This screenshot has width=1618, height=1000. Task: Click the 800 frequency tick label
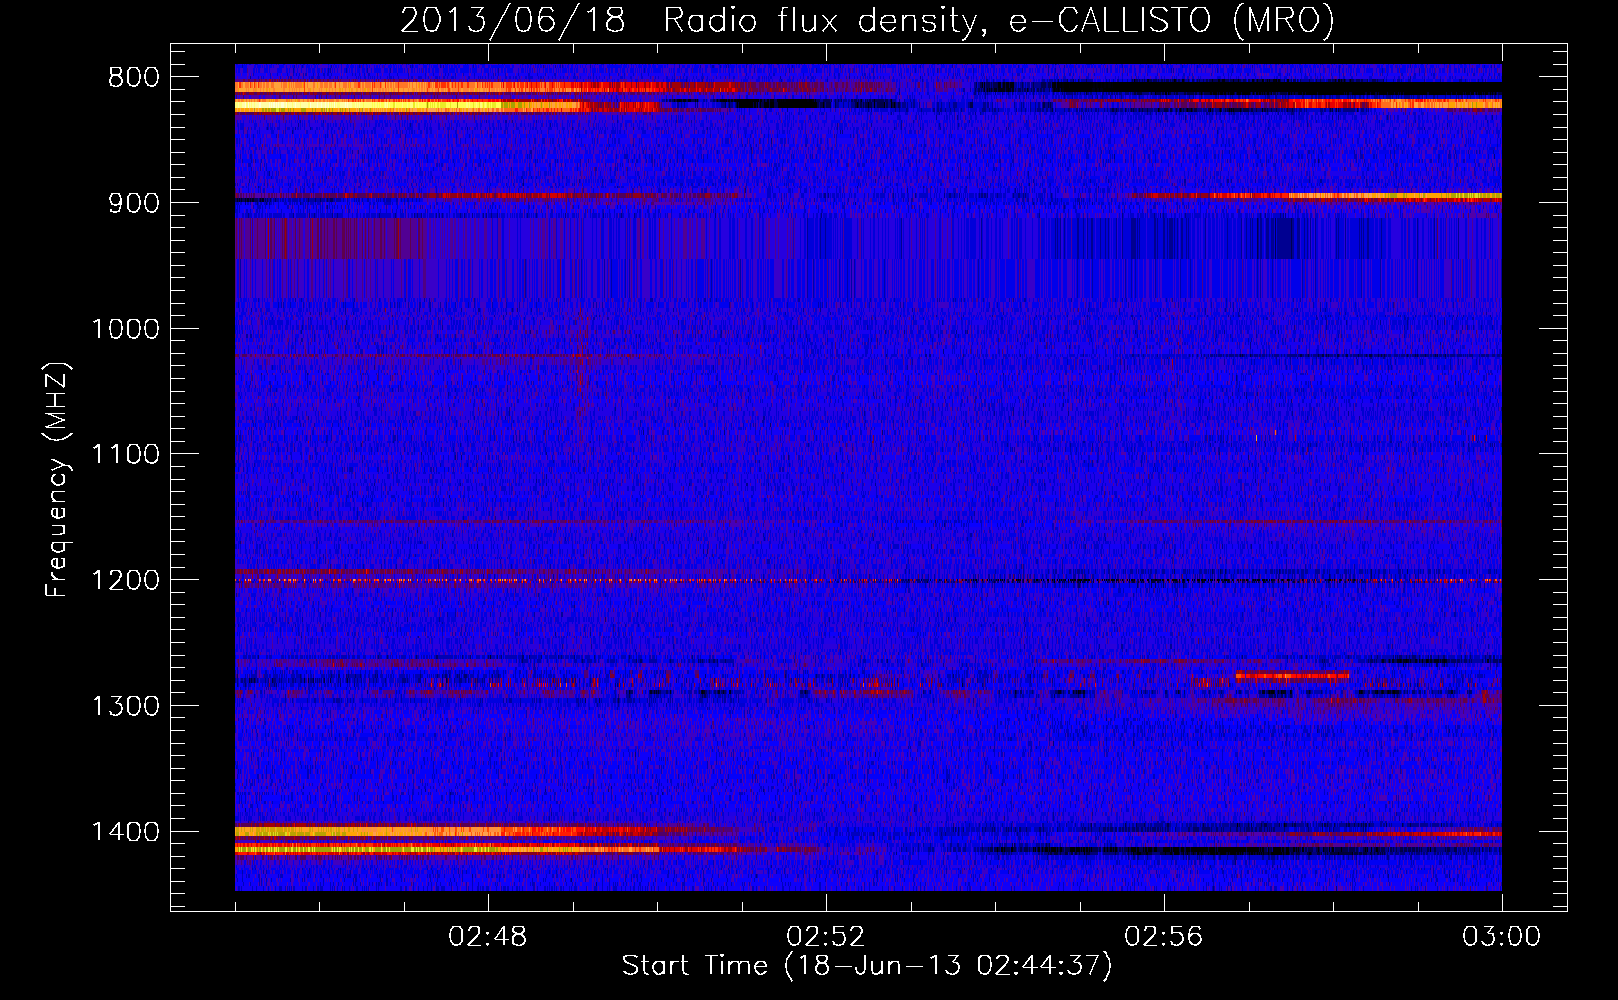[134, 78]
